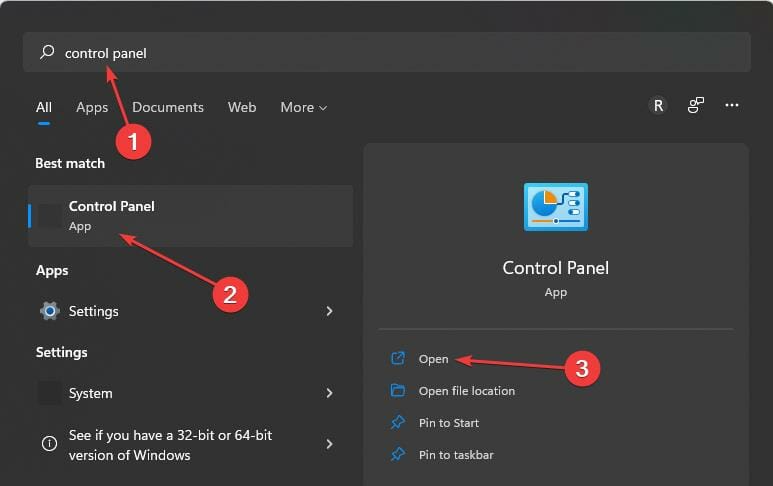Click the search magnifier icon
Viewport: 773px width, 486px height.
(x=47, y=52)
